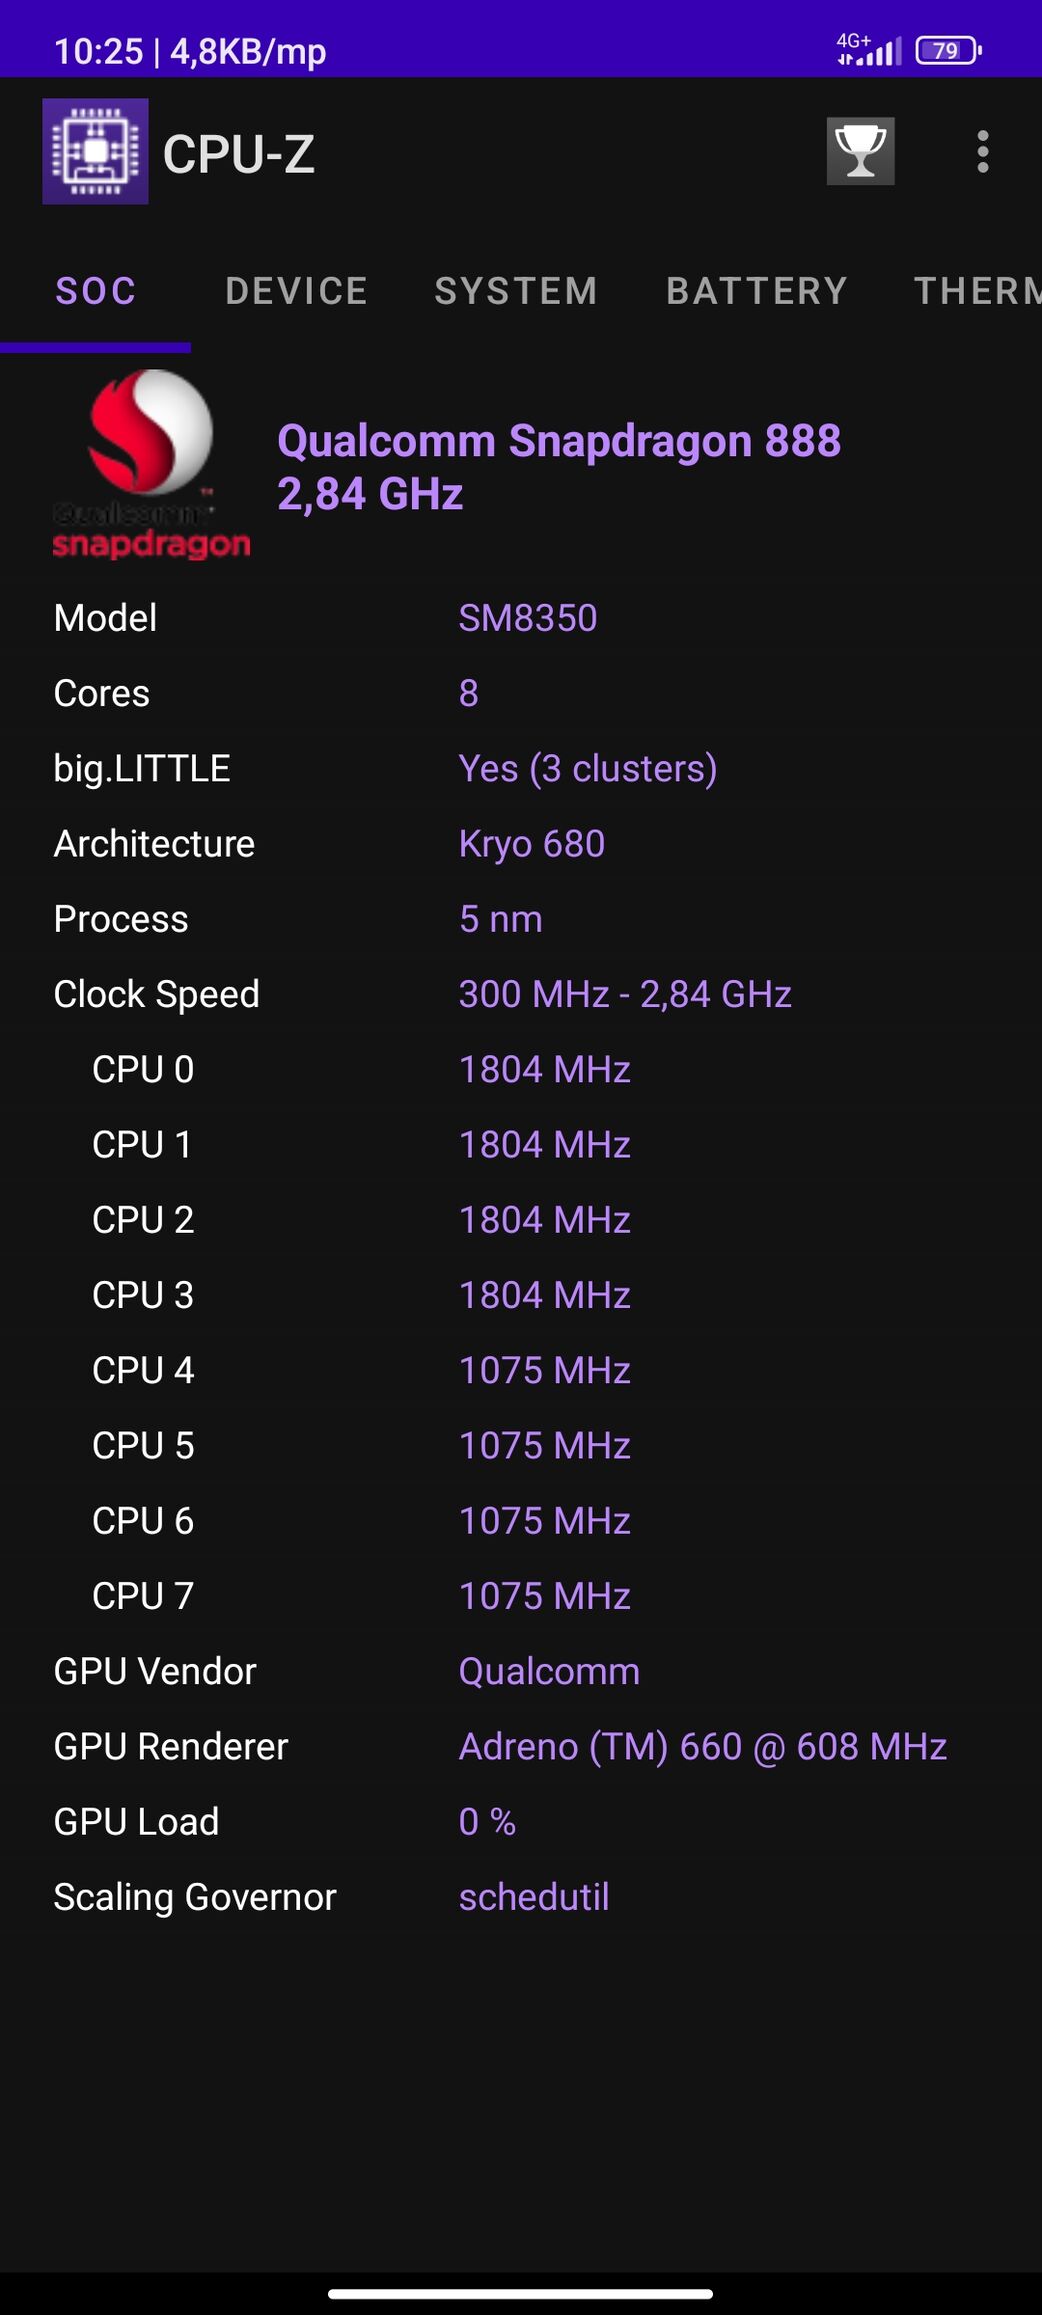This screenshot has width=1042, height=2315.
Task: Select the SOC tab
Action: (96, 291)
